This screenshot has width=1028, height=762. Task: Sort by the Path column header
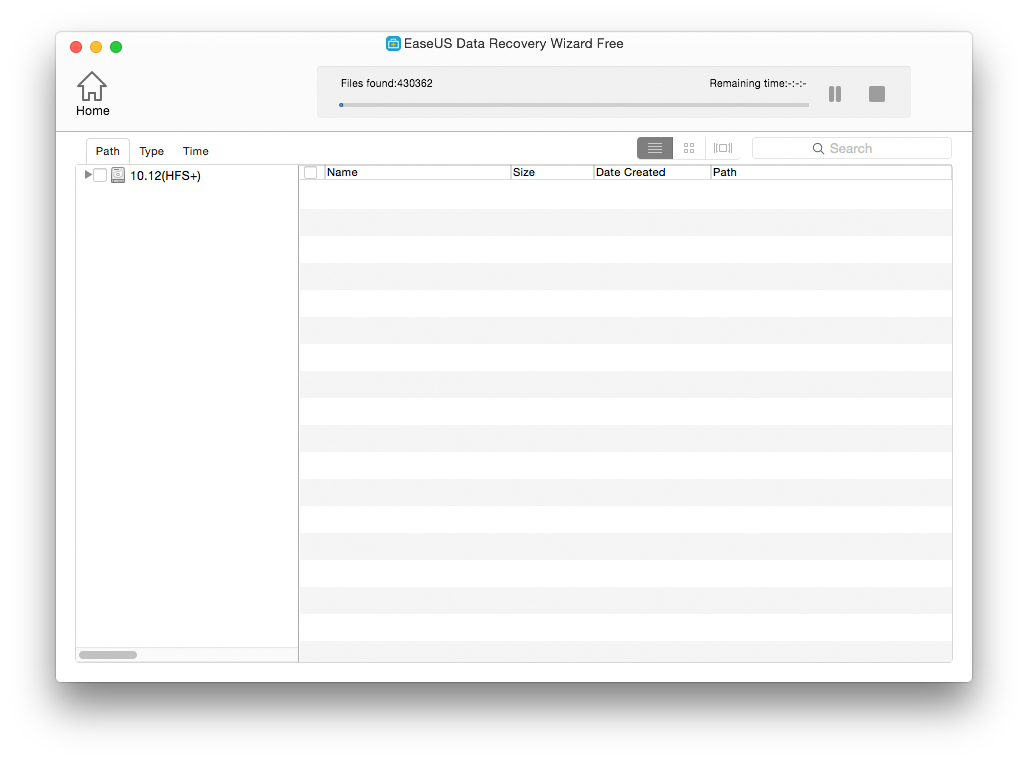click(831, 172)
